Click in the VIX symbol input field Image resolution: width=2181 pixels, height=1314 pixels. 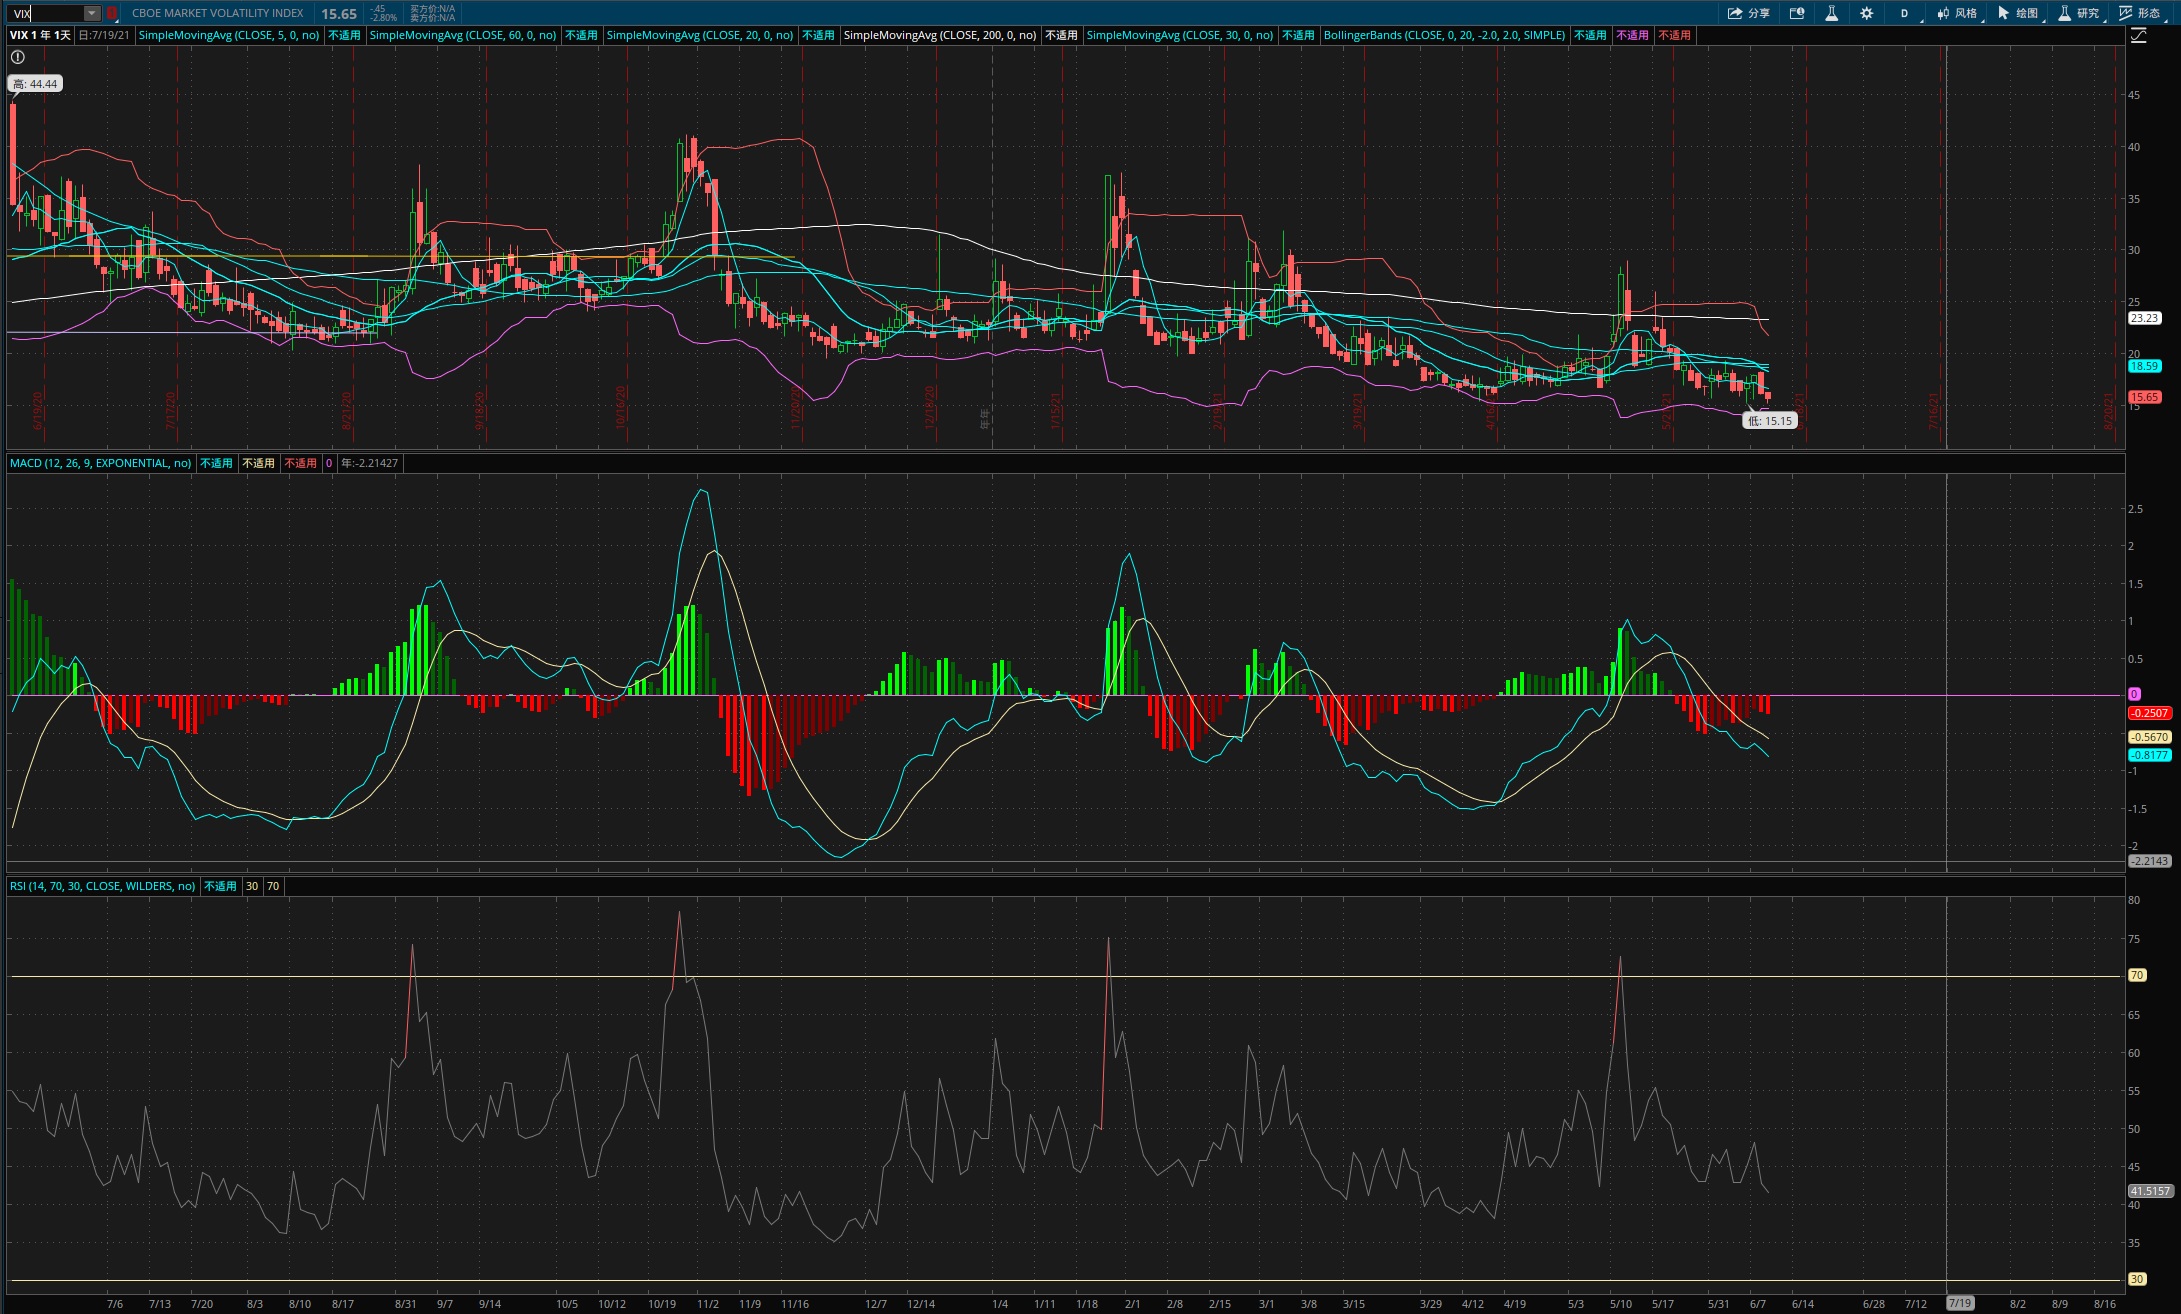click(45, 13)
